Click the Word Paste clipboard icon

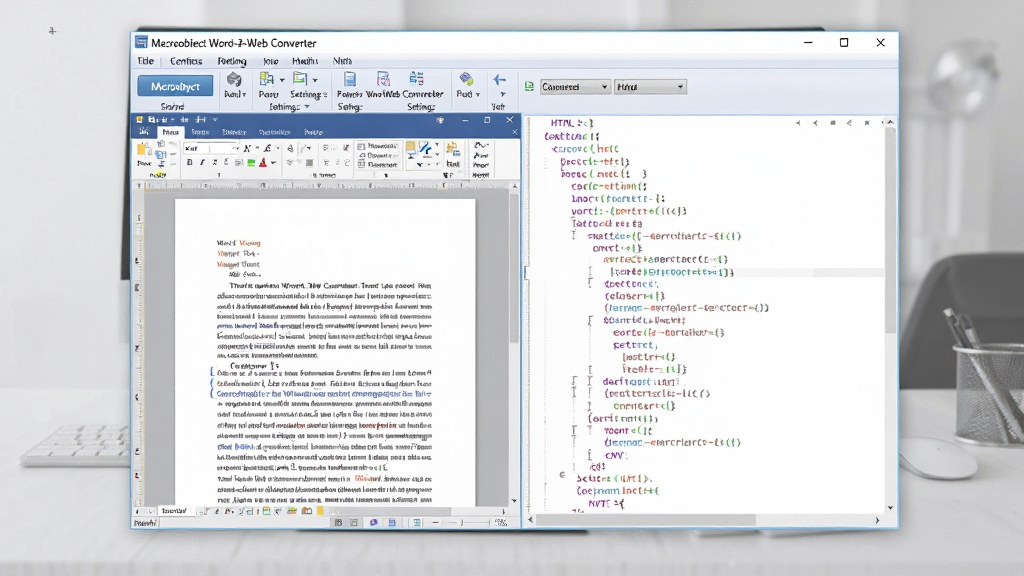tap(144, 150)
